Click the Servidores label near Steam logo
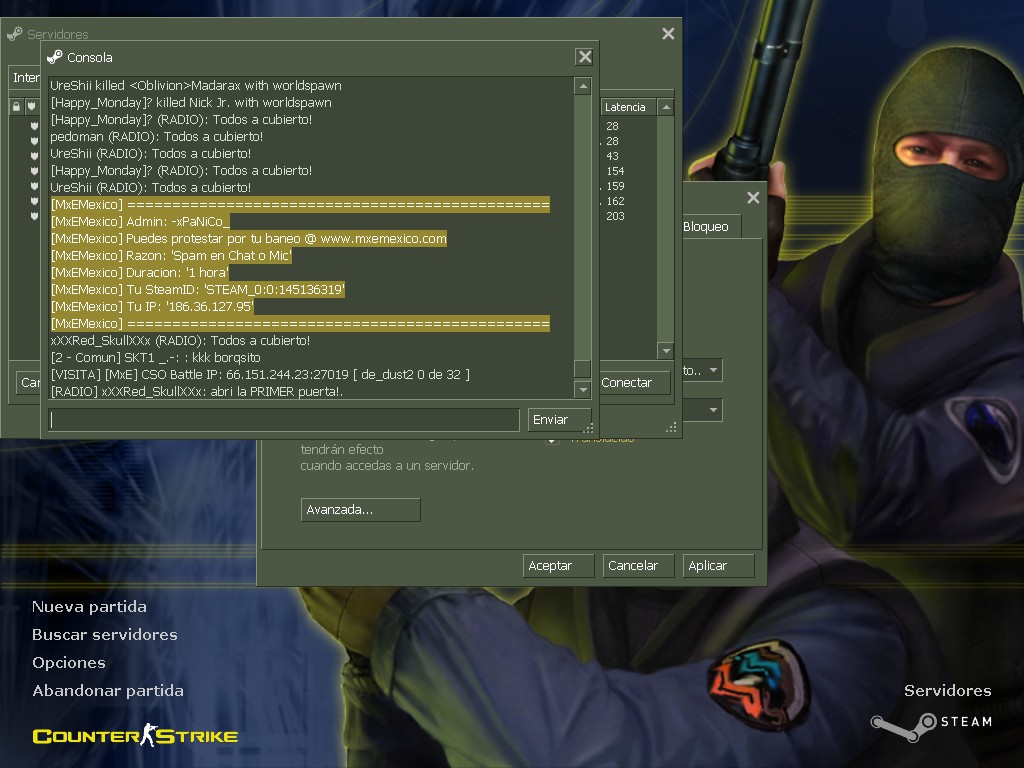 [x=948, y=691]
